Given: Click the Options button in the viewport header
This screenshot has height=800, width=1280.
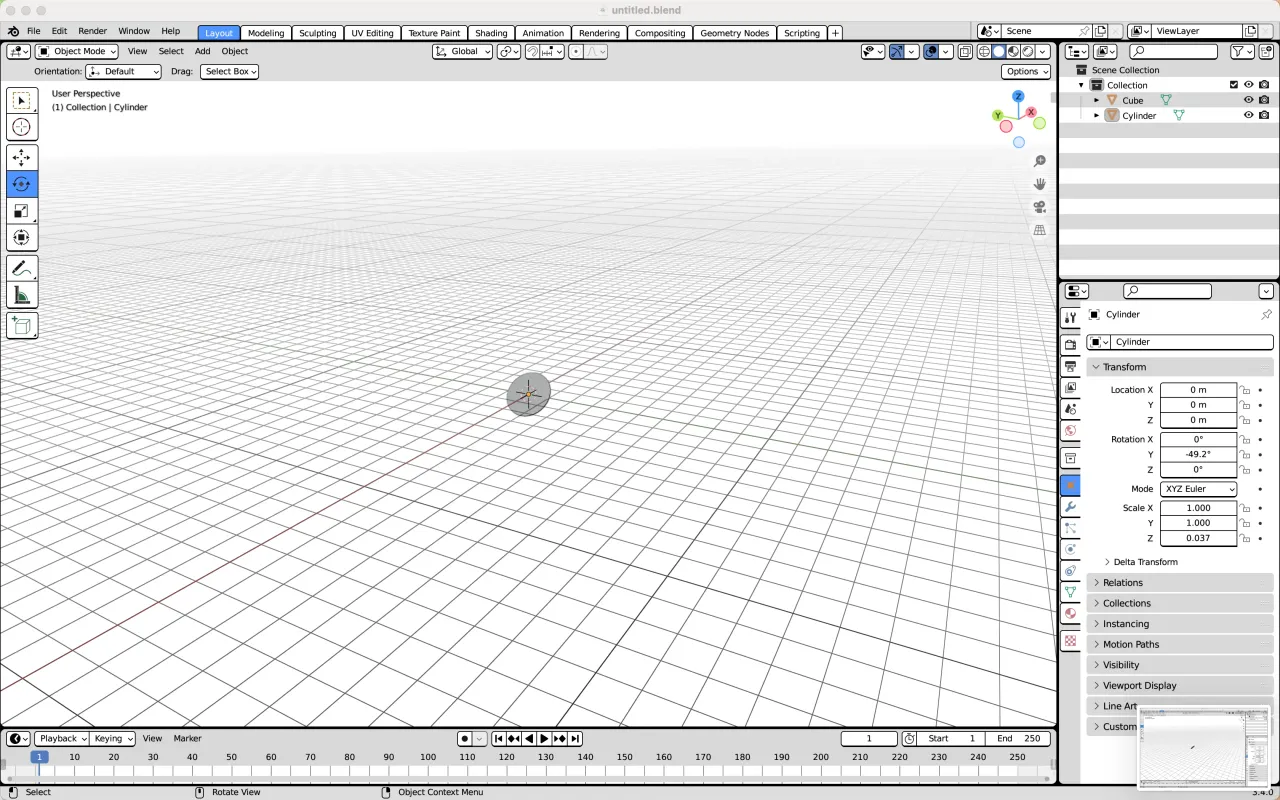Looking at the screenshot, I should (1025, 71).
